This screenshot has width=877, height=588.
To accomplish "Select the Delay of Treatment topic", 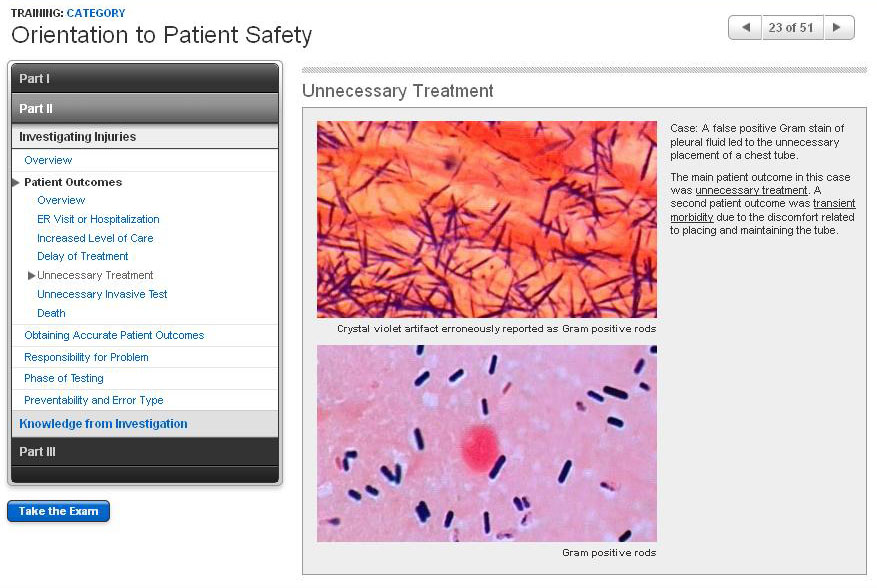I will [x=83, y=256].
